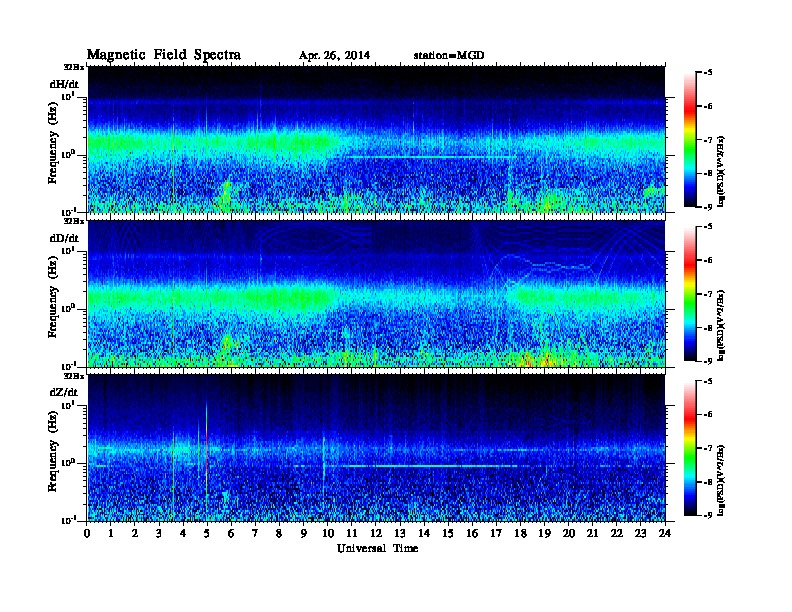The height and width of the screenshot is (612, 792).
Task: Click the 'dZ/dt' panel label
Action: coord(64,392)
